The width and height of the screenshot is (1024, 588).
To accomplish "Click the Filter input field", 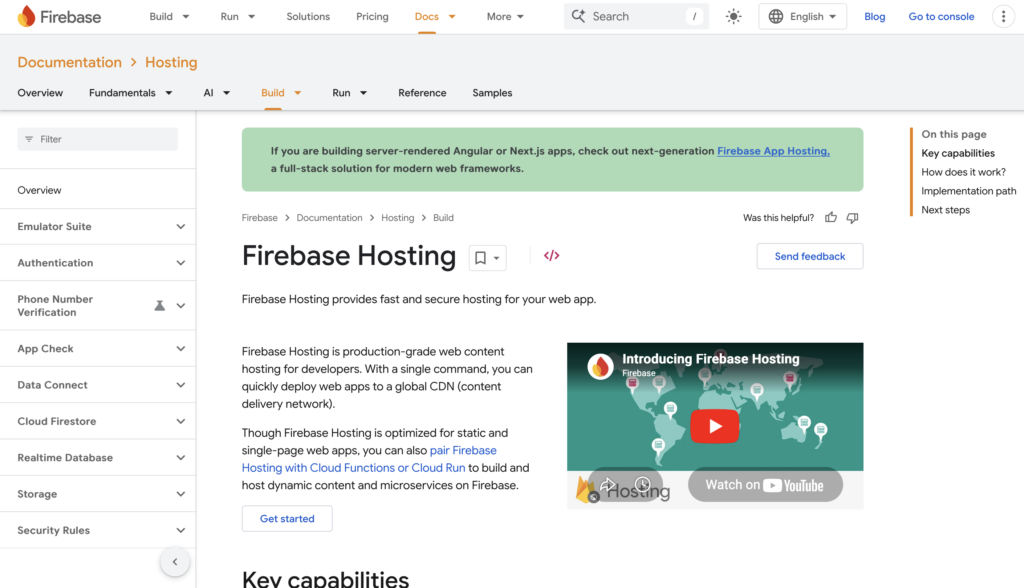I will [97, 138].
